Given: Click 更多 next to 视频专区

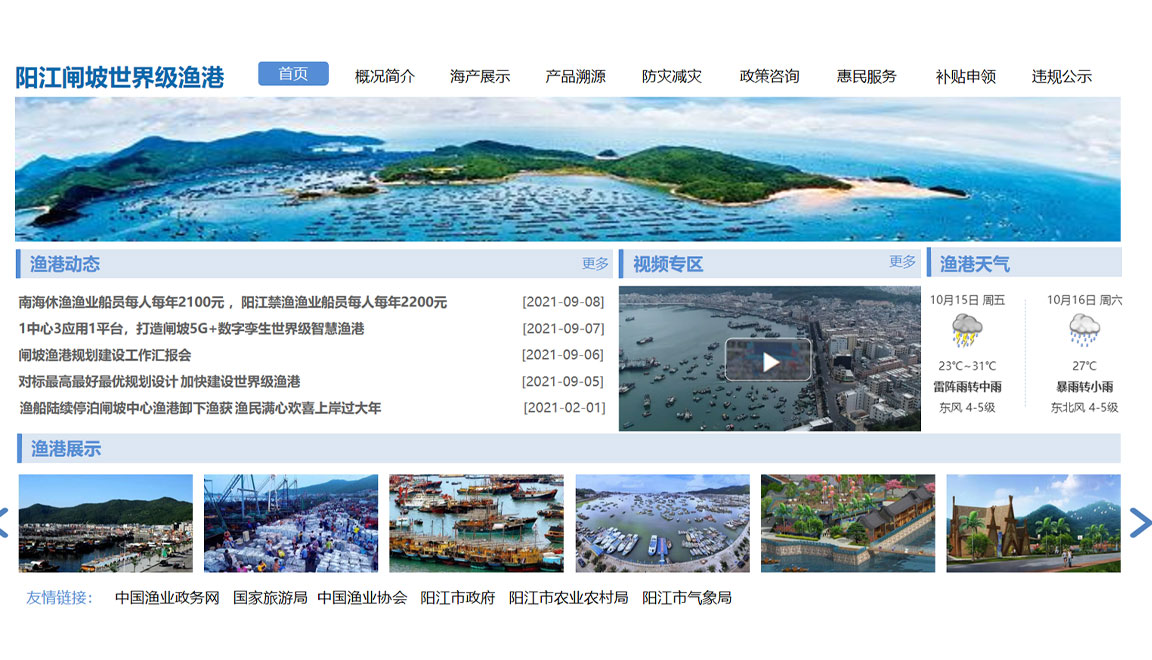Looking at the screenshot, I should pos(901,264).
